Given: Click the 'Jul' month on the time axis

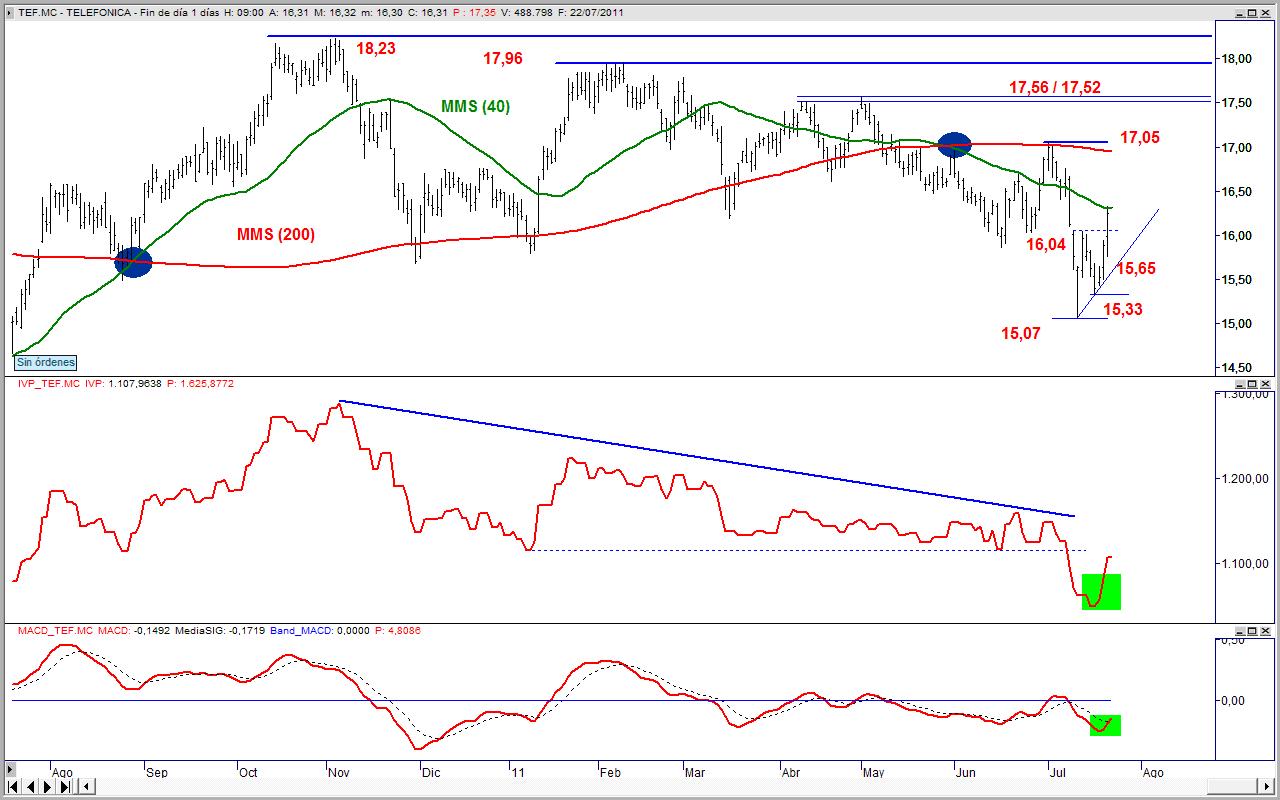Looking at the screenshot, I should [1057, 772].
